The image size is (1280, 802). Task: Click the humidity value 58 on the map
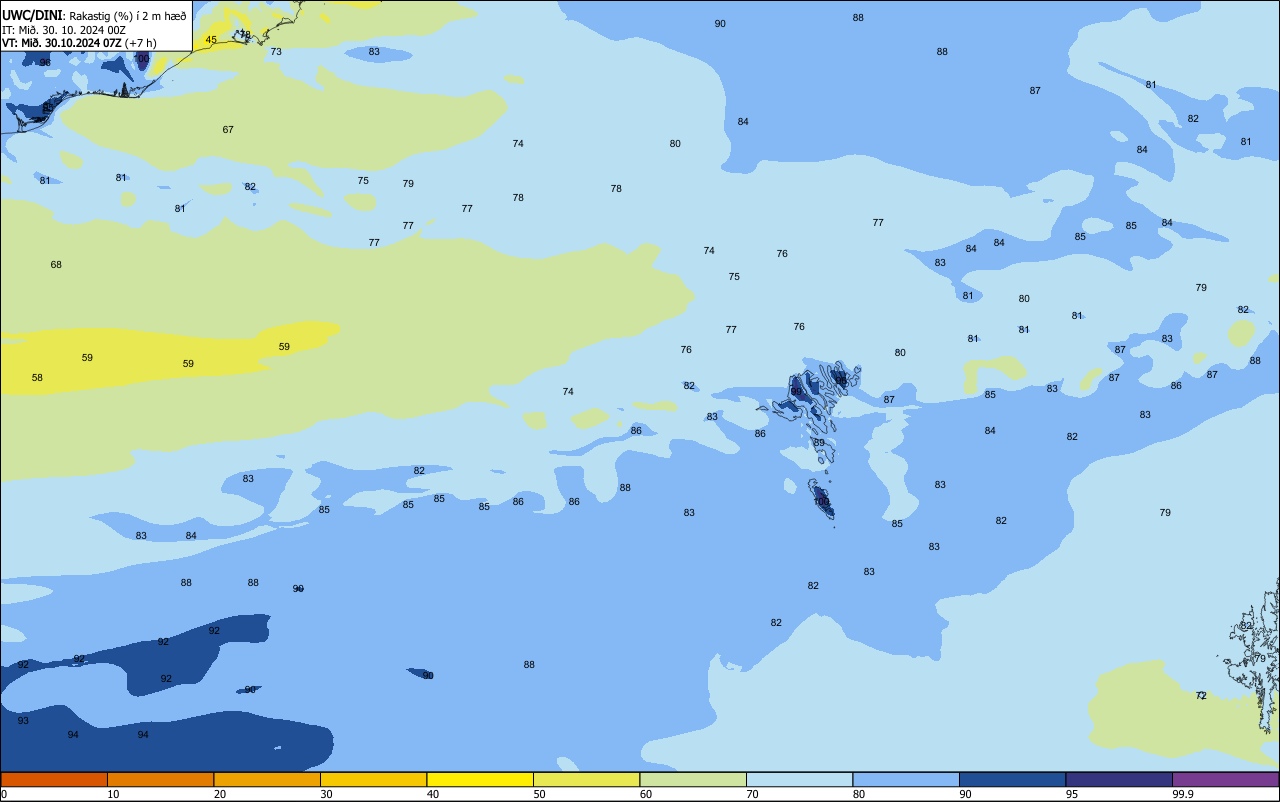[x=37, y=378]
